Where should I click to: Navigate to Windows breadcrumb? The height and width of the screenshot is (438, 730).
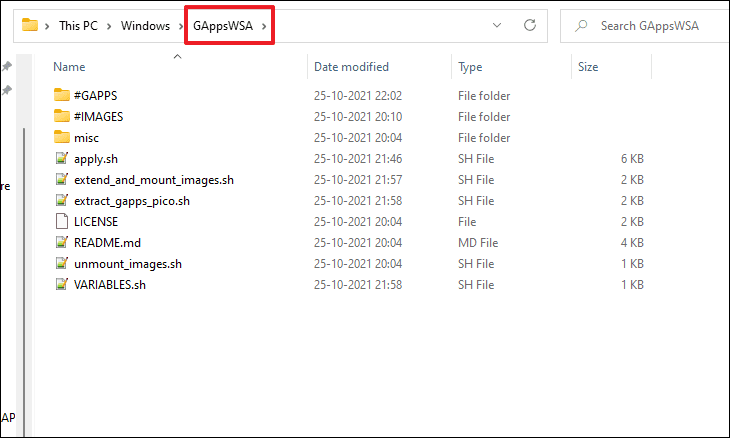[145, 26]
